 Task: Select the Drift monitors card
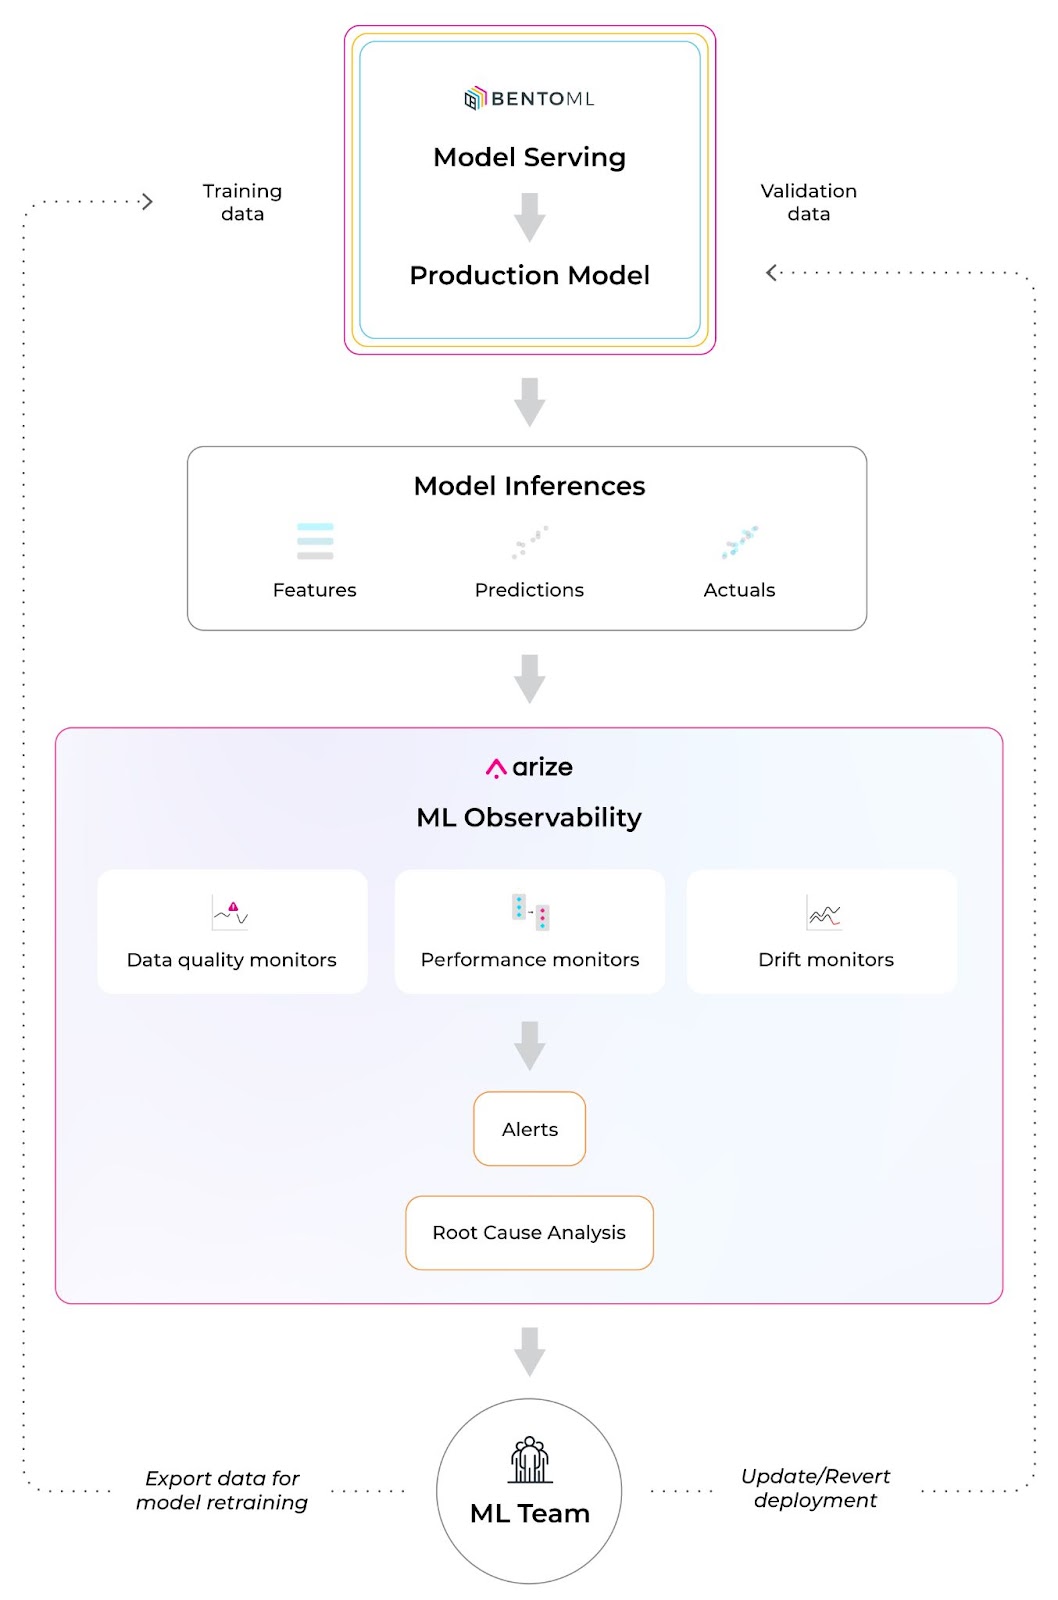tap(822, 931)
